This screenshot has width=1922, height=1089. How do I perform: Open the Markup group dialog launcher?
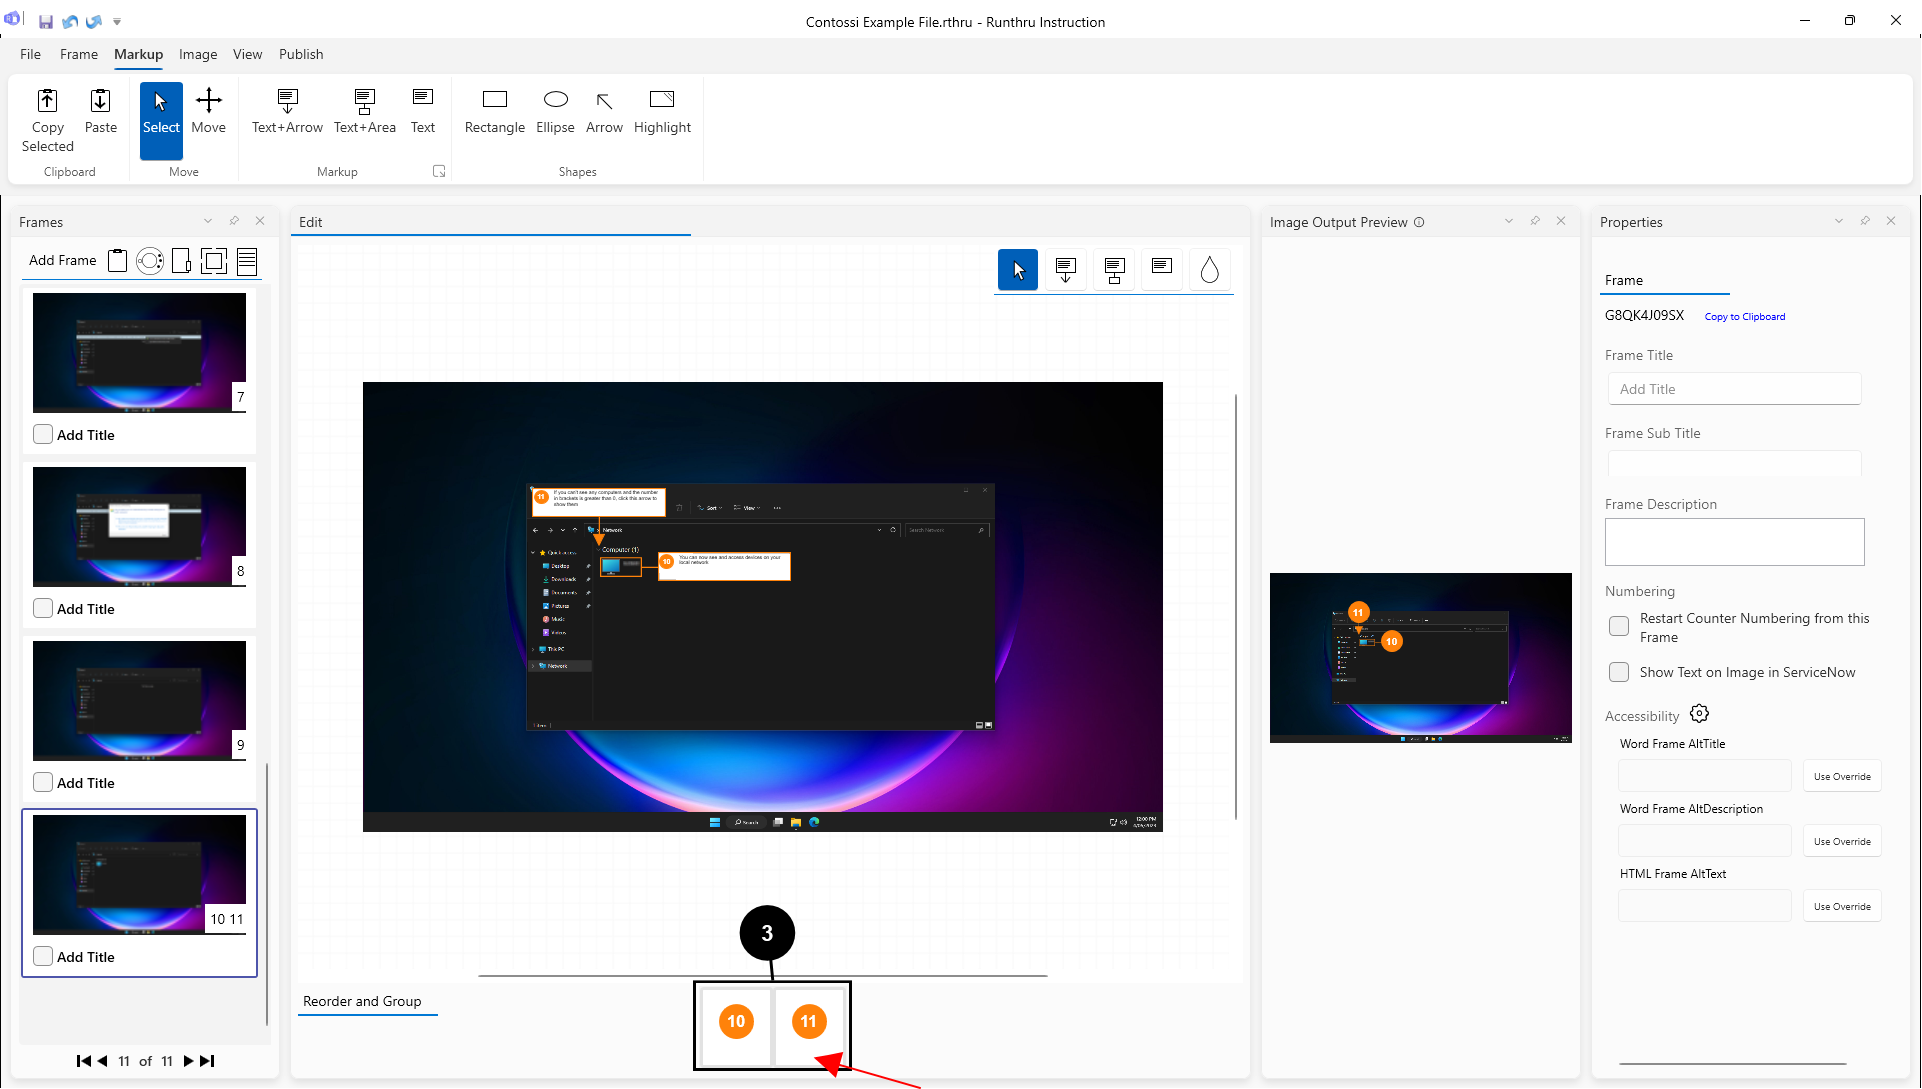click(438, 171)
